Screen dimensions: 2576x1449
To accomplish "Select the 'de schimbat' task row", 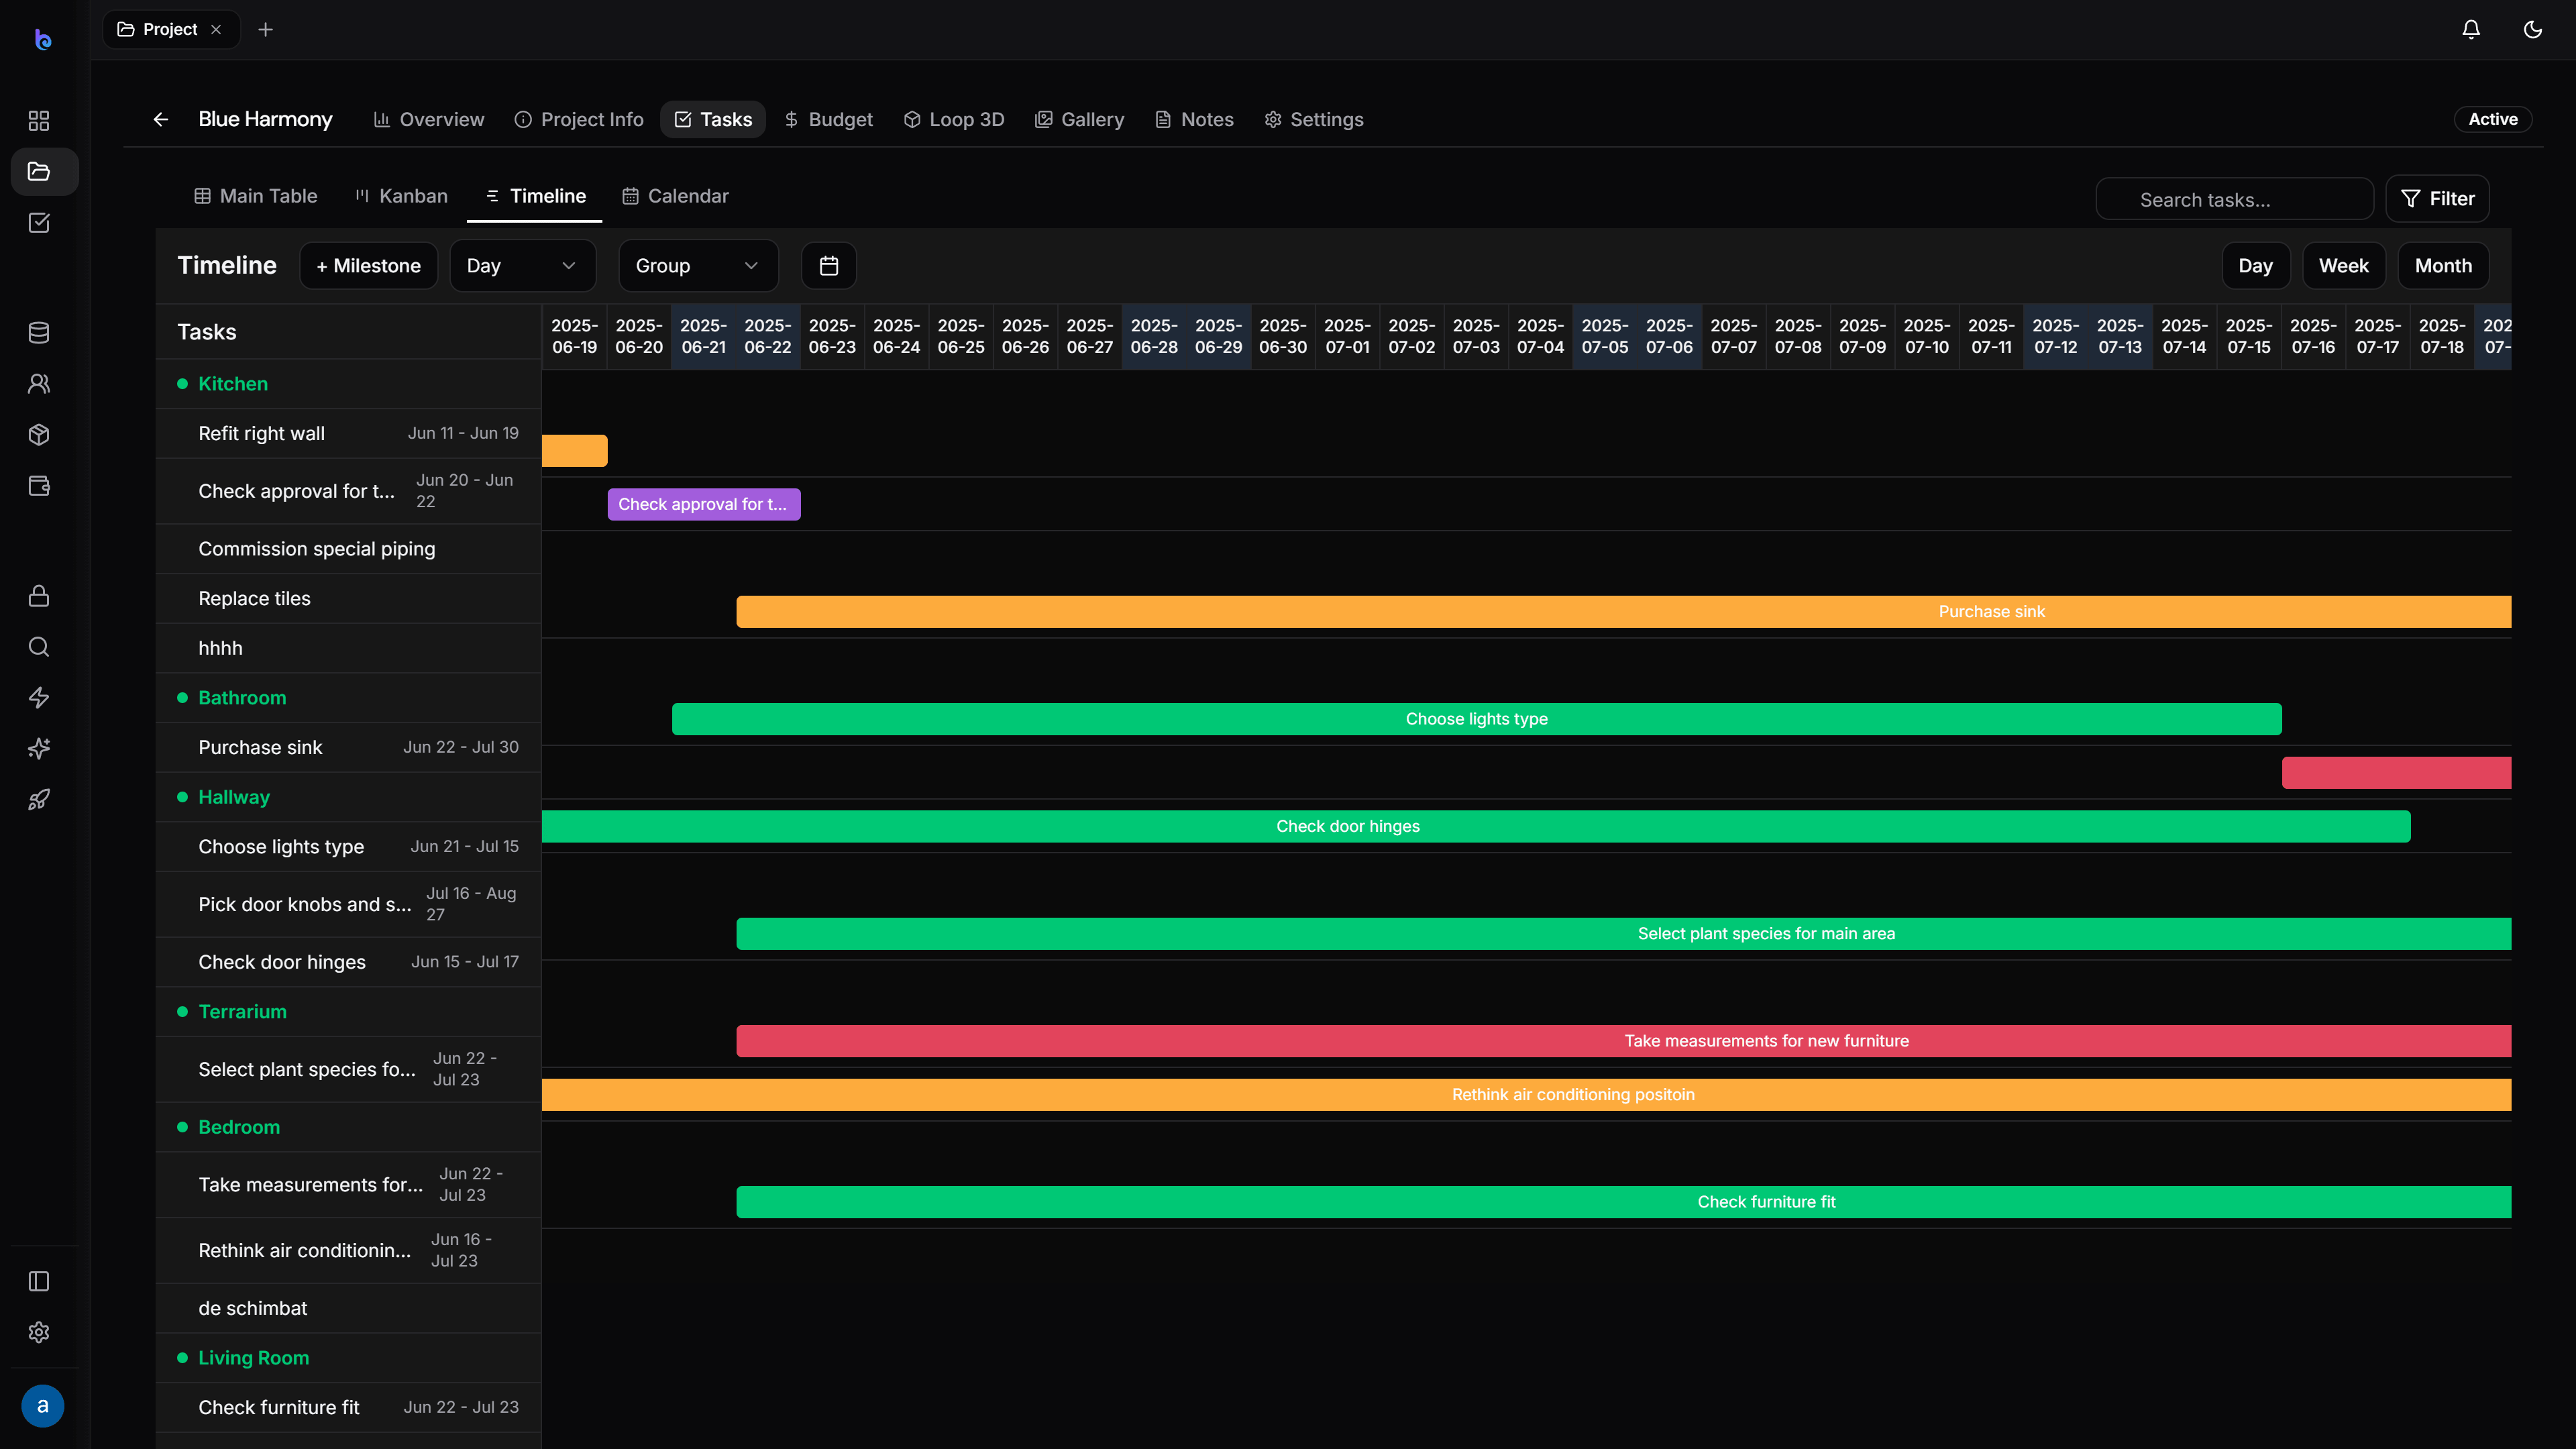I will point(349,1309).
